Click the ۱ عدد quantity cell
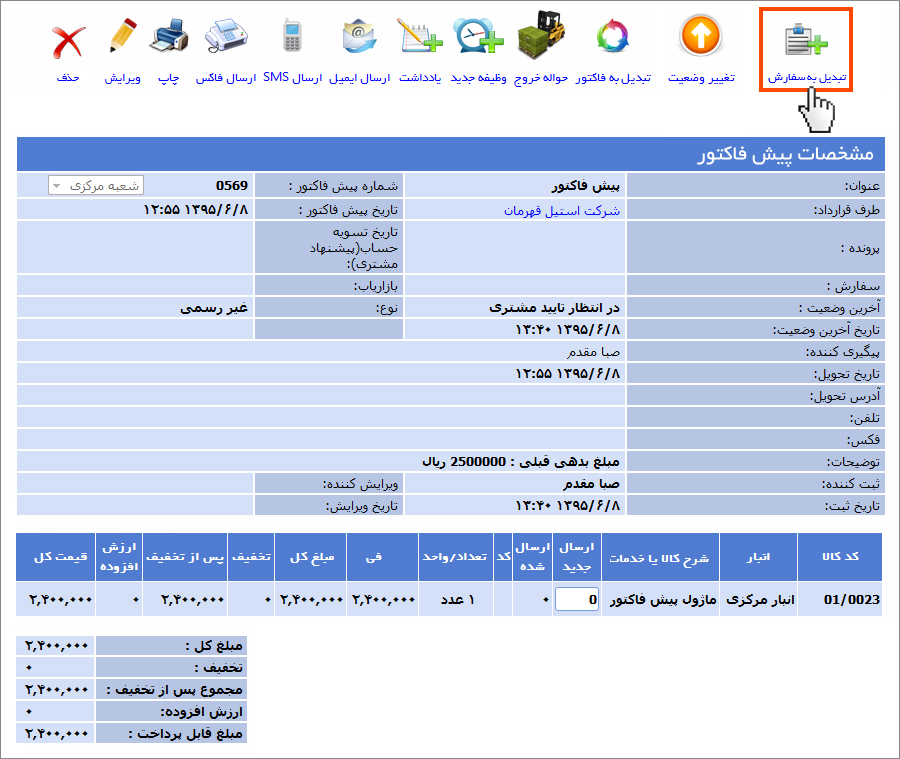Image resolution: width=900 pixels, height=759 pixels. 457,599
